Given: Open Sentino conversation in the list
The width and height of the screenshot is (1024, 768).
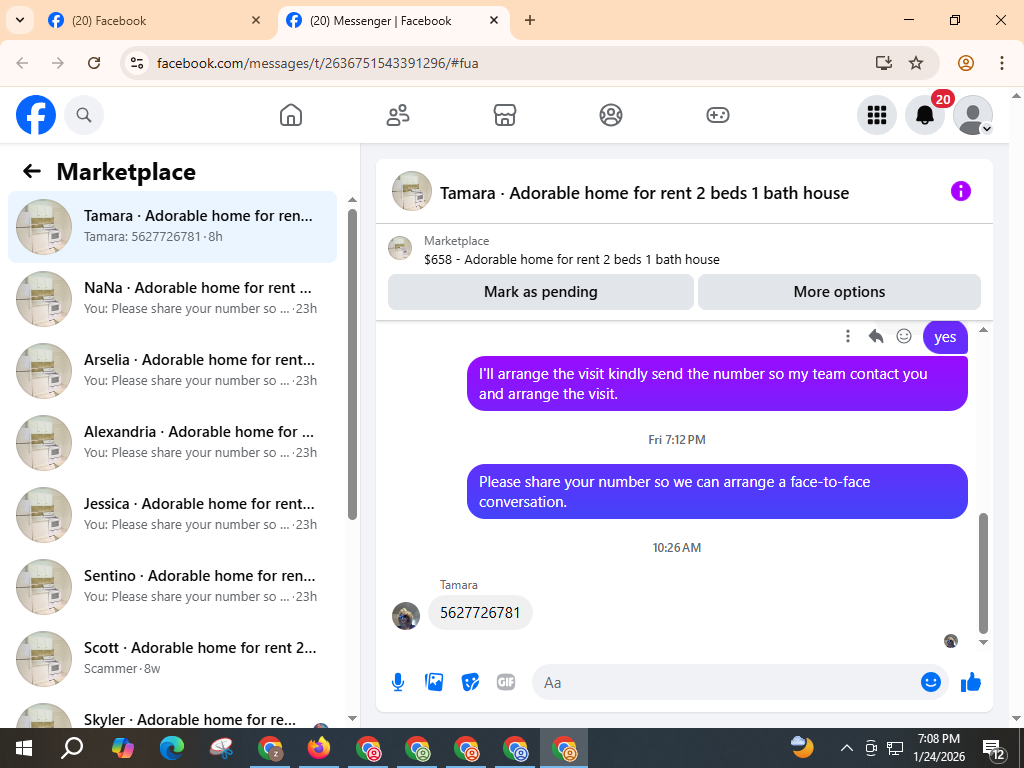Looking at the screenshot, I should [172, 586].
